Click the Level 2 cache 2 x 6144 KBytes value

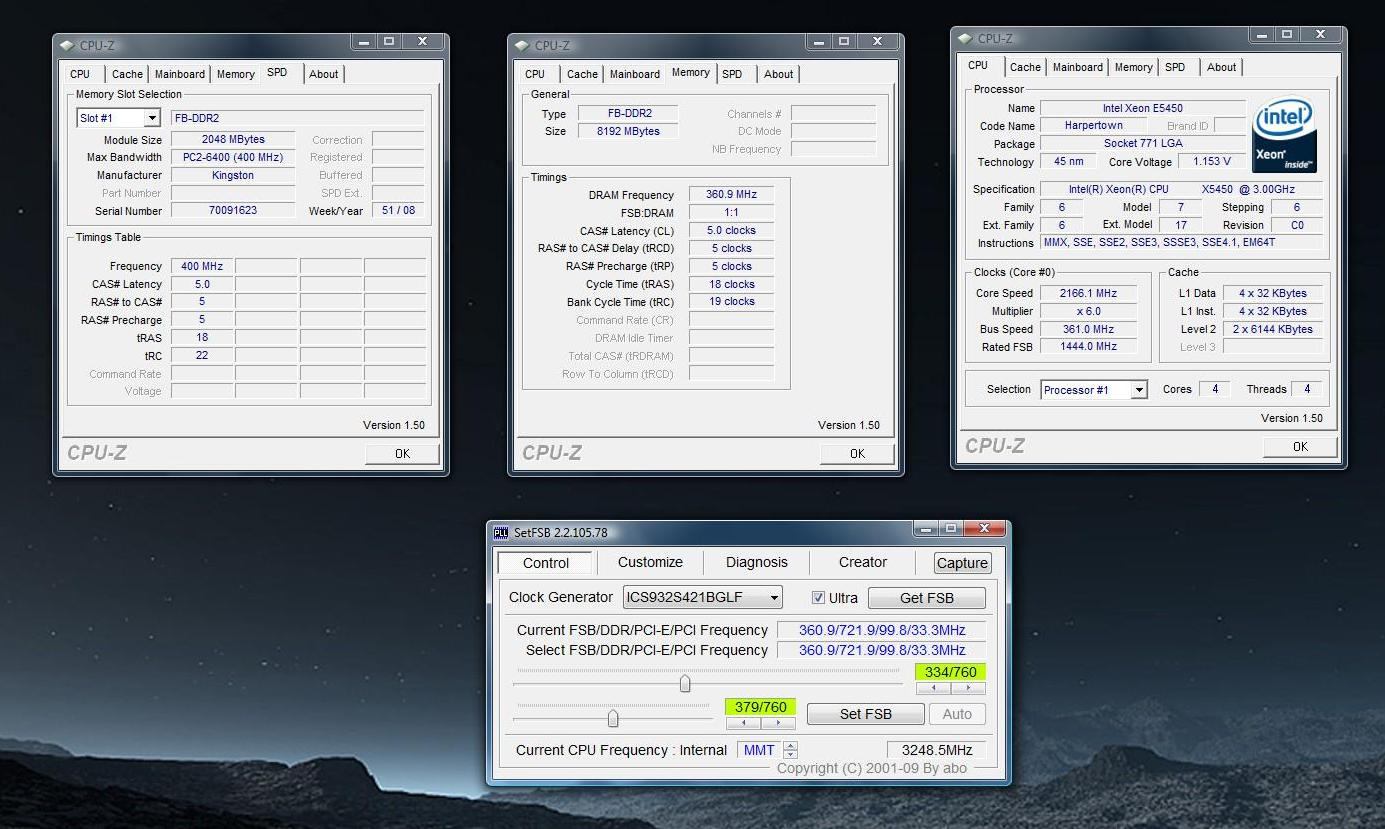click(1272, 329)
